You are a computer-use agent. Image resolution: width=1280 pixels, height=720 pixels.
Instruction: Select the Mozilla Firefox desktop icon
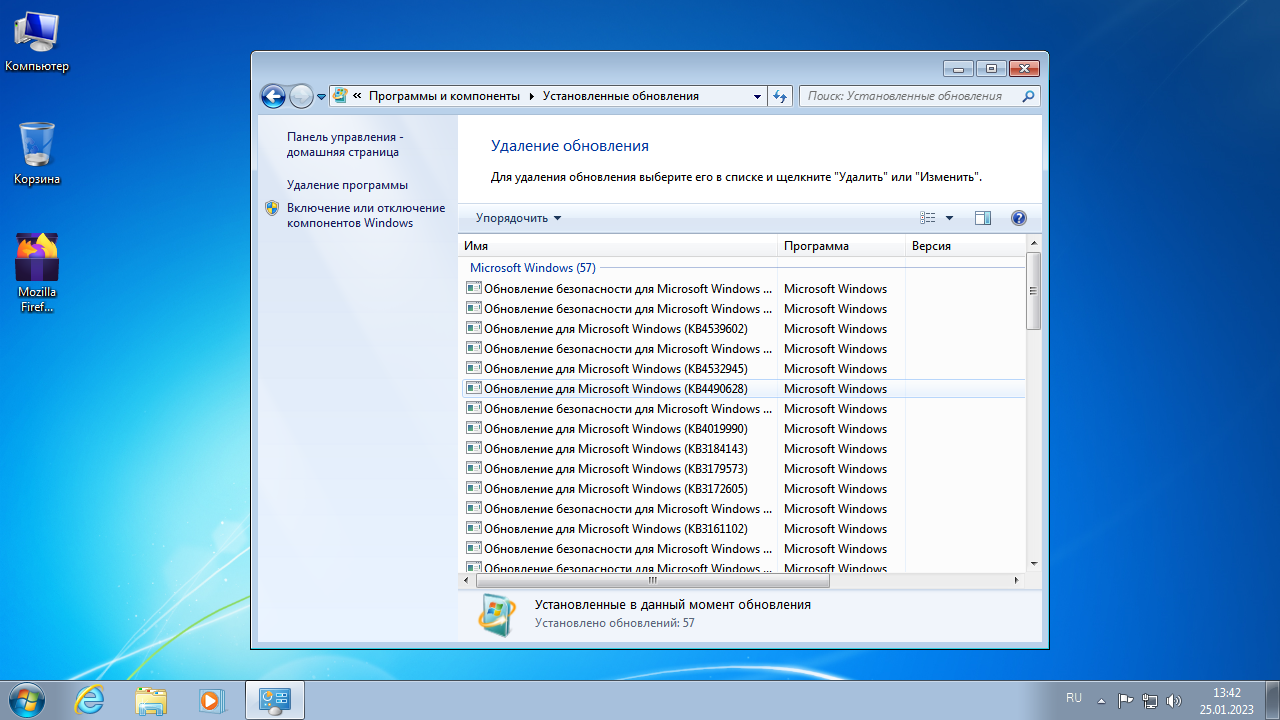[x=37, y=273]
